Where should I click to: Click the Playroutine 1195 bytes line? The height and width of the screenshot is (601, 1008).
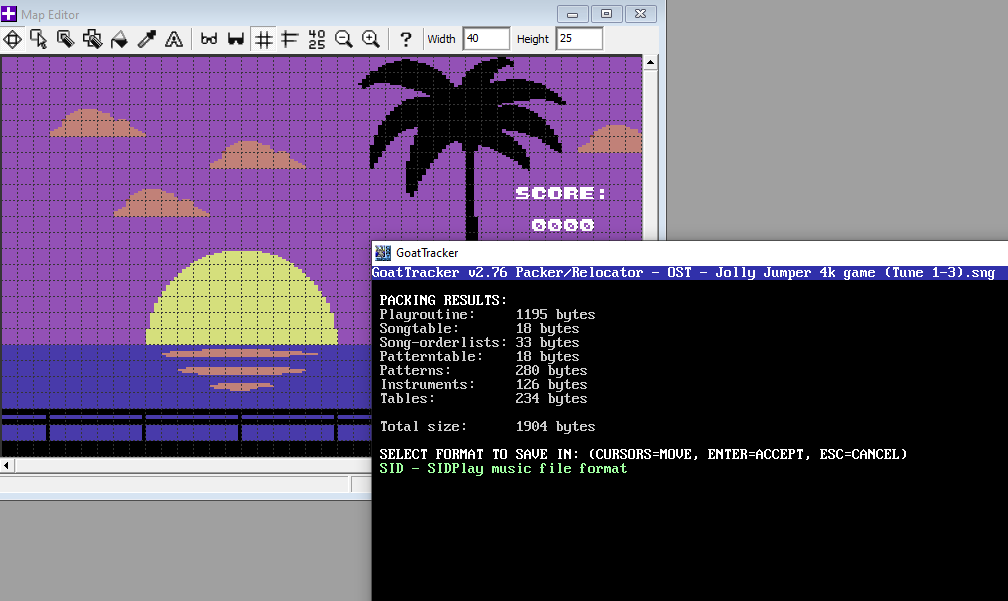click(487, 314)
